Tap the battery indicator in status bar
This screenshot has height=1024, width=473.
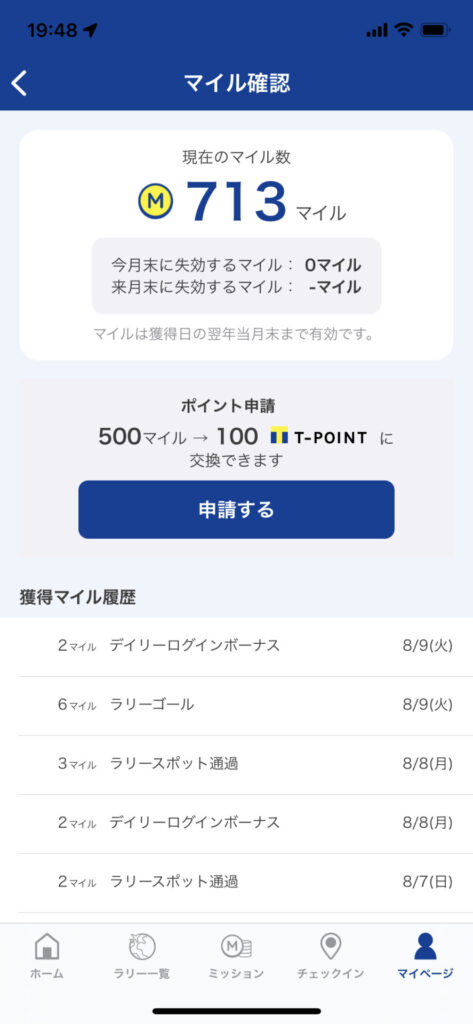434,30
